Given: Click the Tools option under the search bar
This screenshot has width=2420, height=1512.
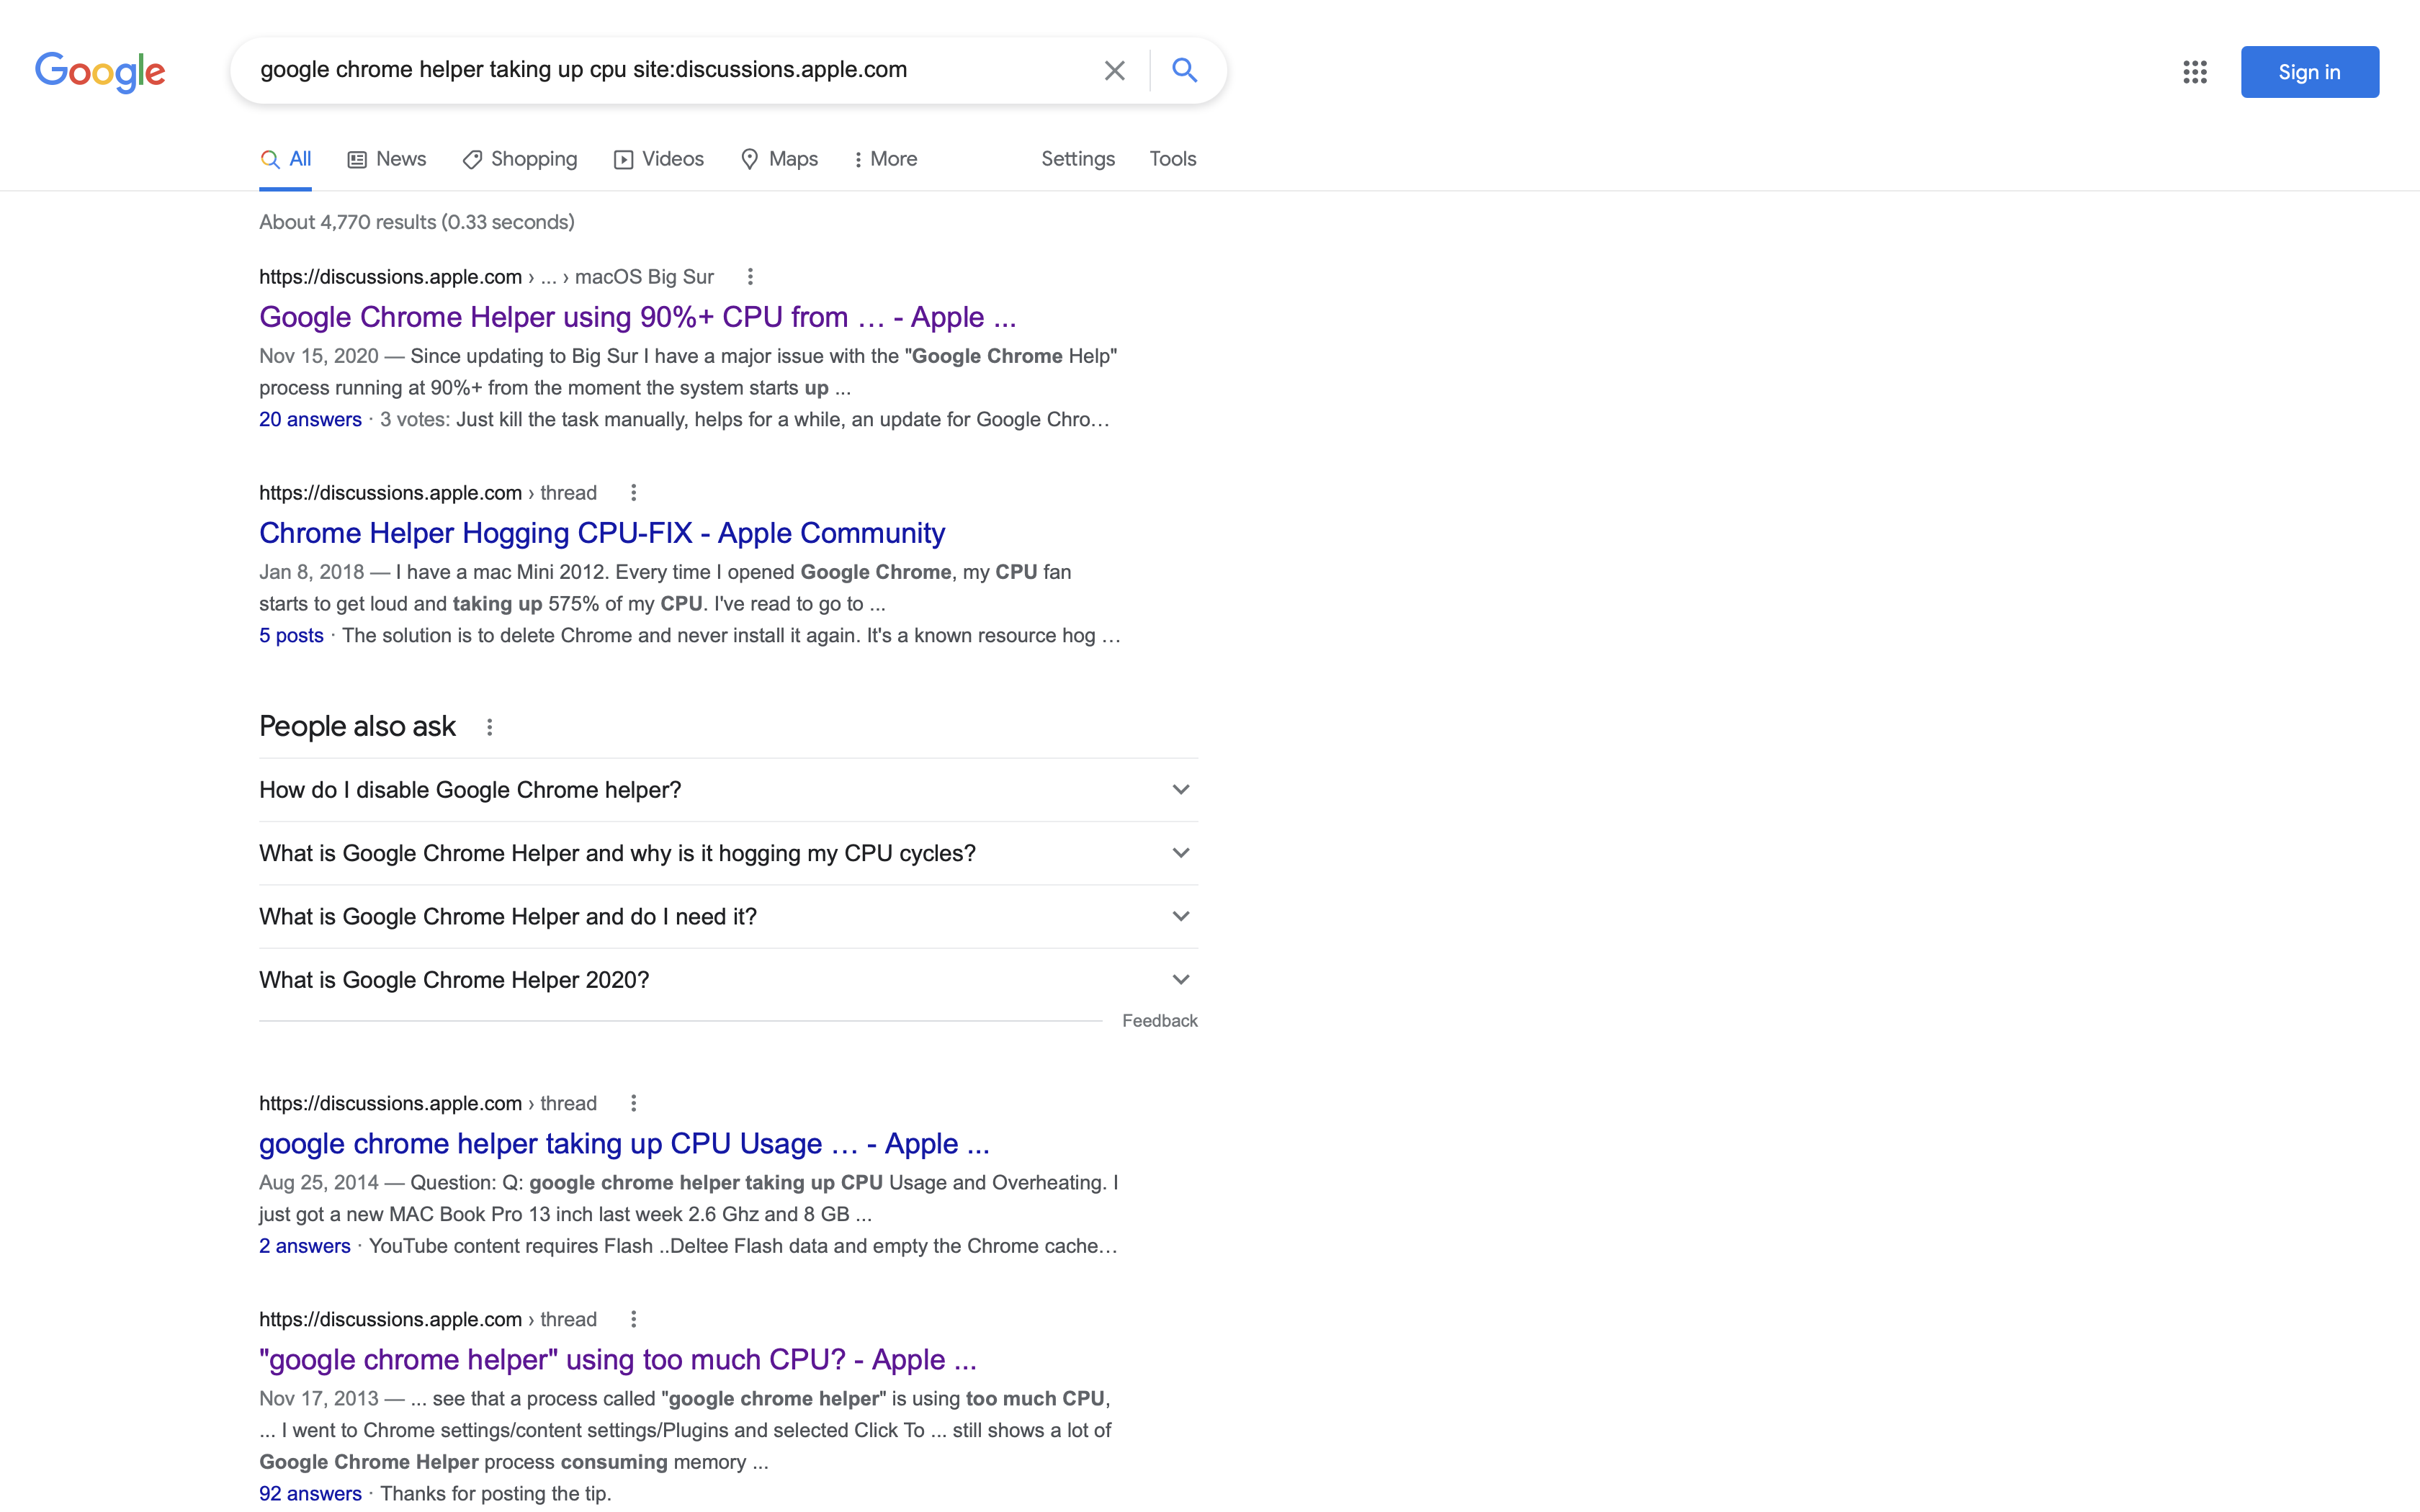Looking at the screenshot, I should (1172, 159).
